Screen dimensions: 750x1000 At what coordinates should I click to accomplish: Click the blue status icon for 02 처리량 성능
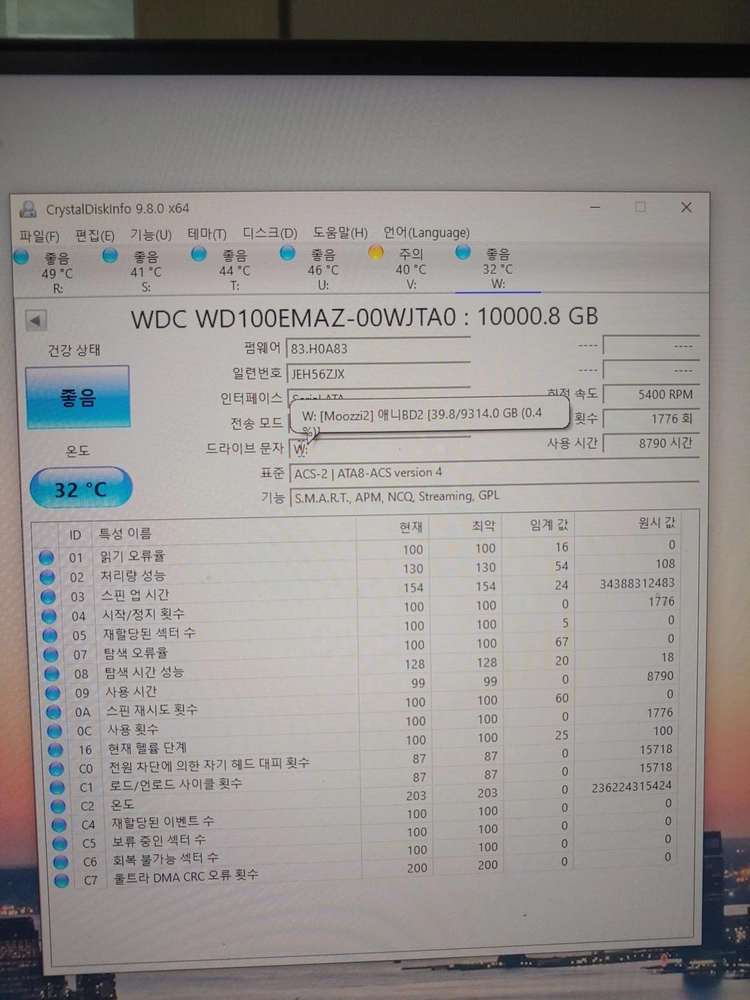(x=47, y=577)
